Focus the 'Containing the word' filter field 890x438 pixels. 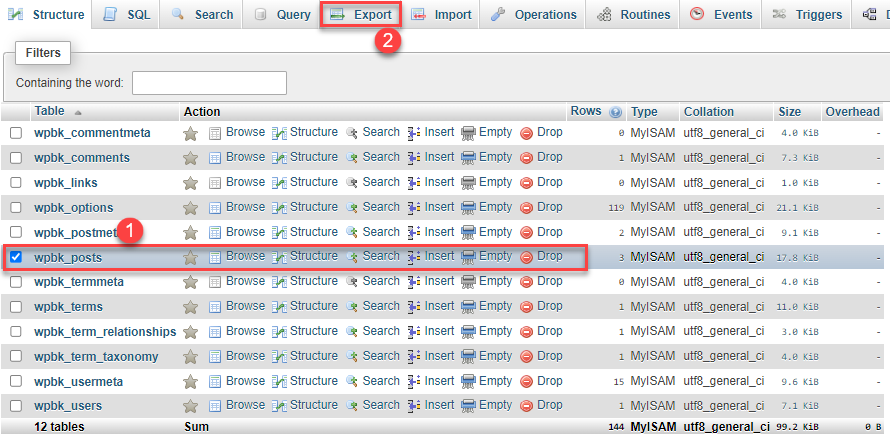(209, 83)
